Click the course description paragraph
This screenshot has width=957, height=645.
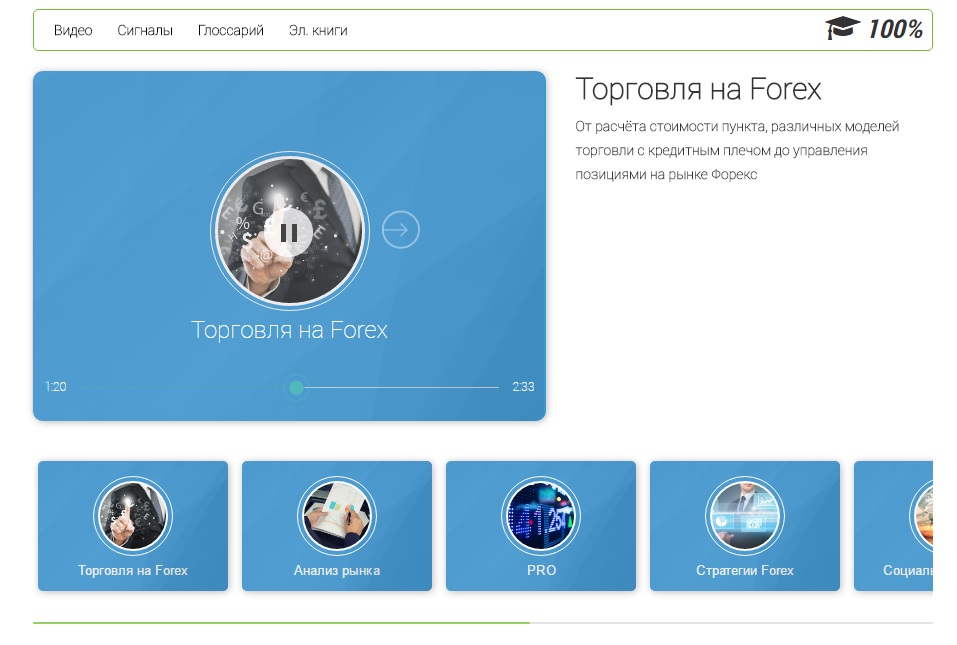737,150
